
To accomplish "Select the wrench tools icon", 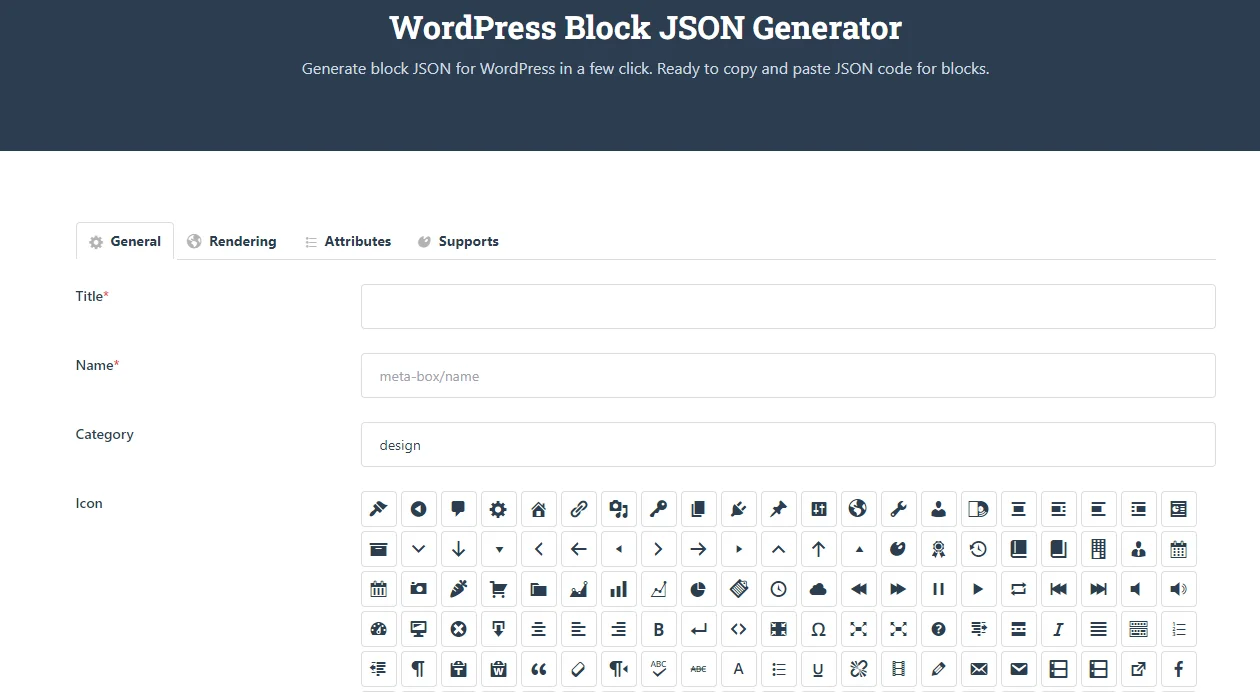I will click(x=899, y=509).
